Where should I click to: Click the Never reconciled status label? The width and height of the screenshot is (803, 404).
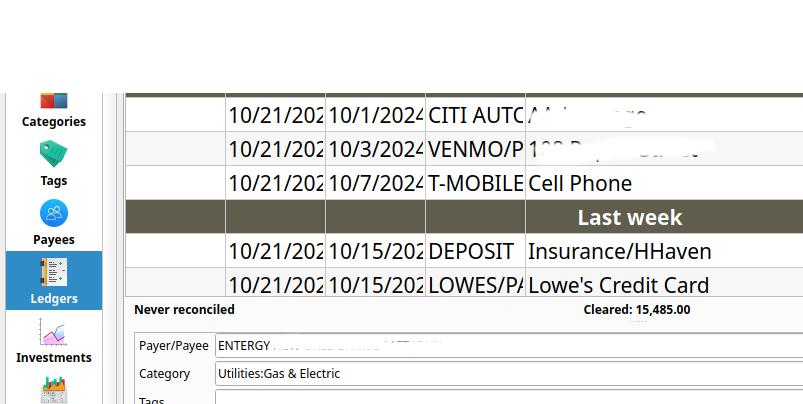click(184, 310)
